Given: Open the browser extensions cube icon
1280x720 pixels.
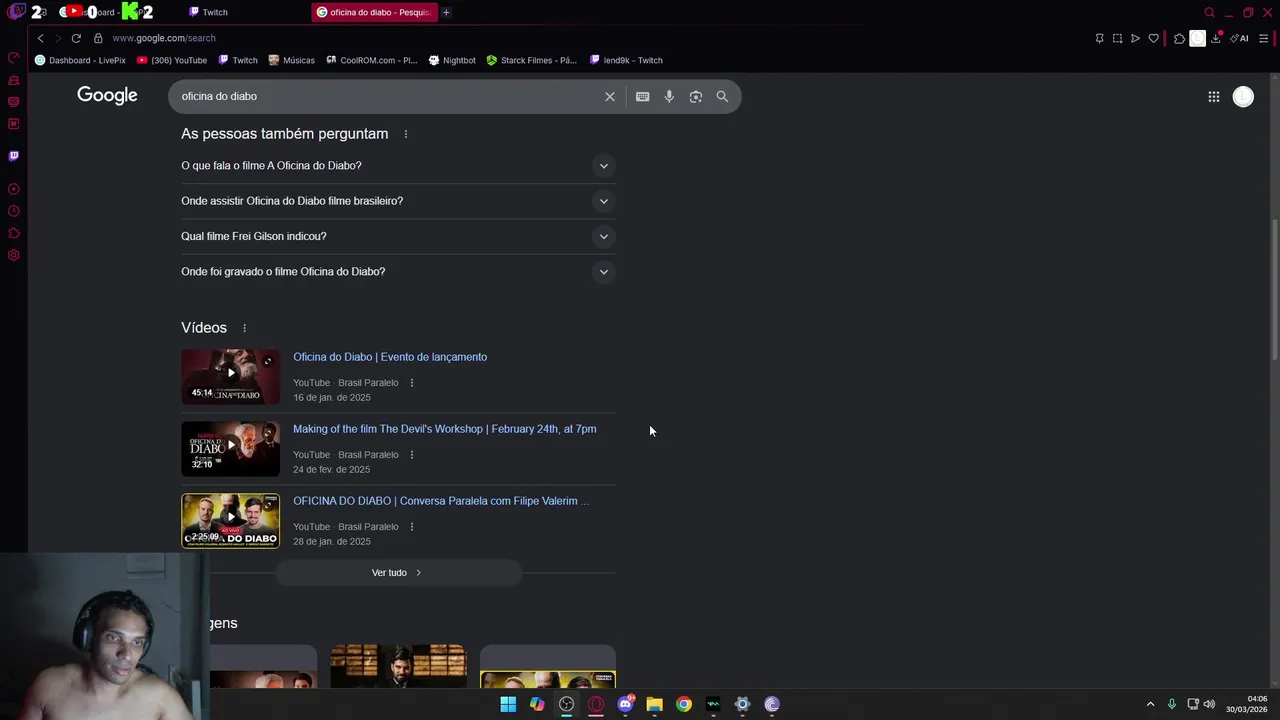Looking at the screenshot, I should pos(1179,38).
